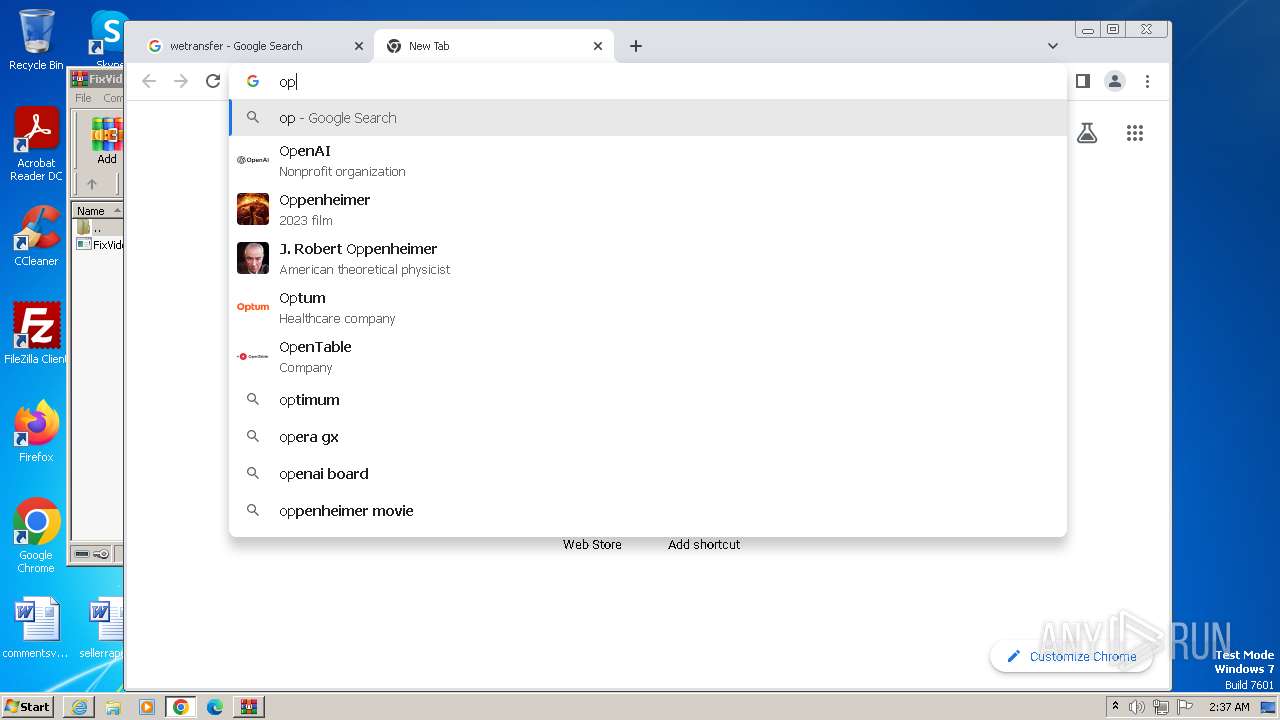Click the 2:37 AM taskbar clock
This screenshot has width=1280, height=720.
coord(1229,707)
